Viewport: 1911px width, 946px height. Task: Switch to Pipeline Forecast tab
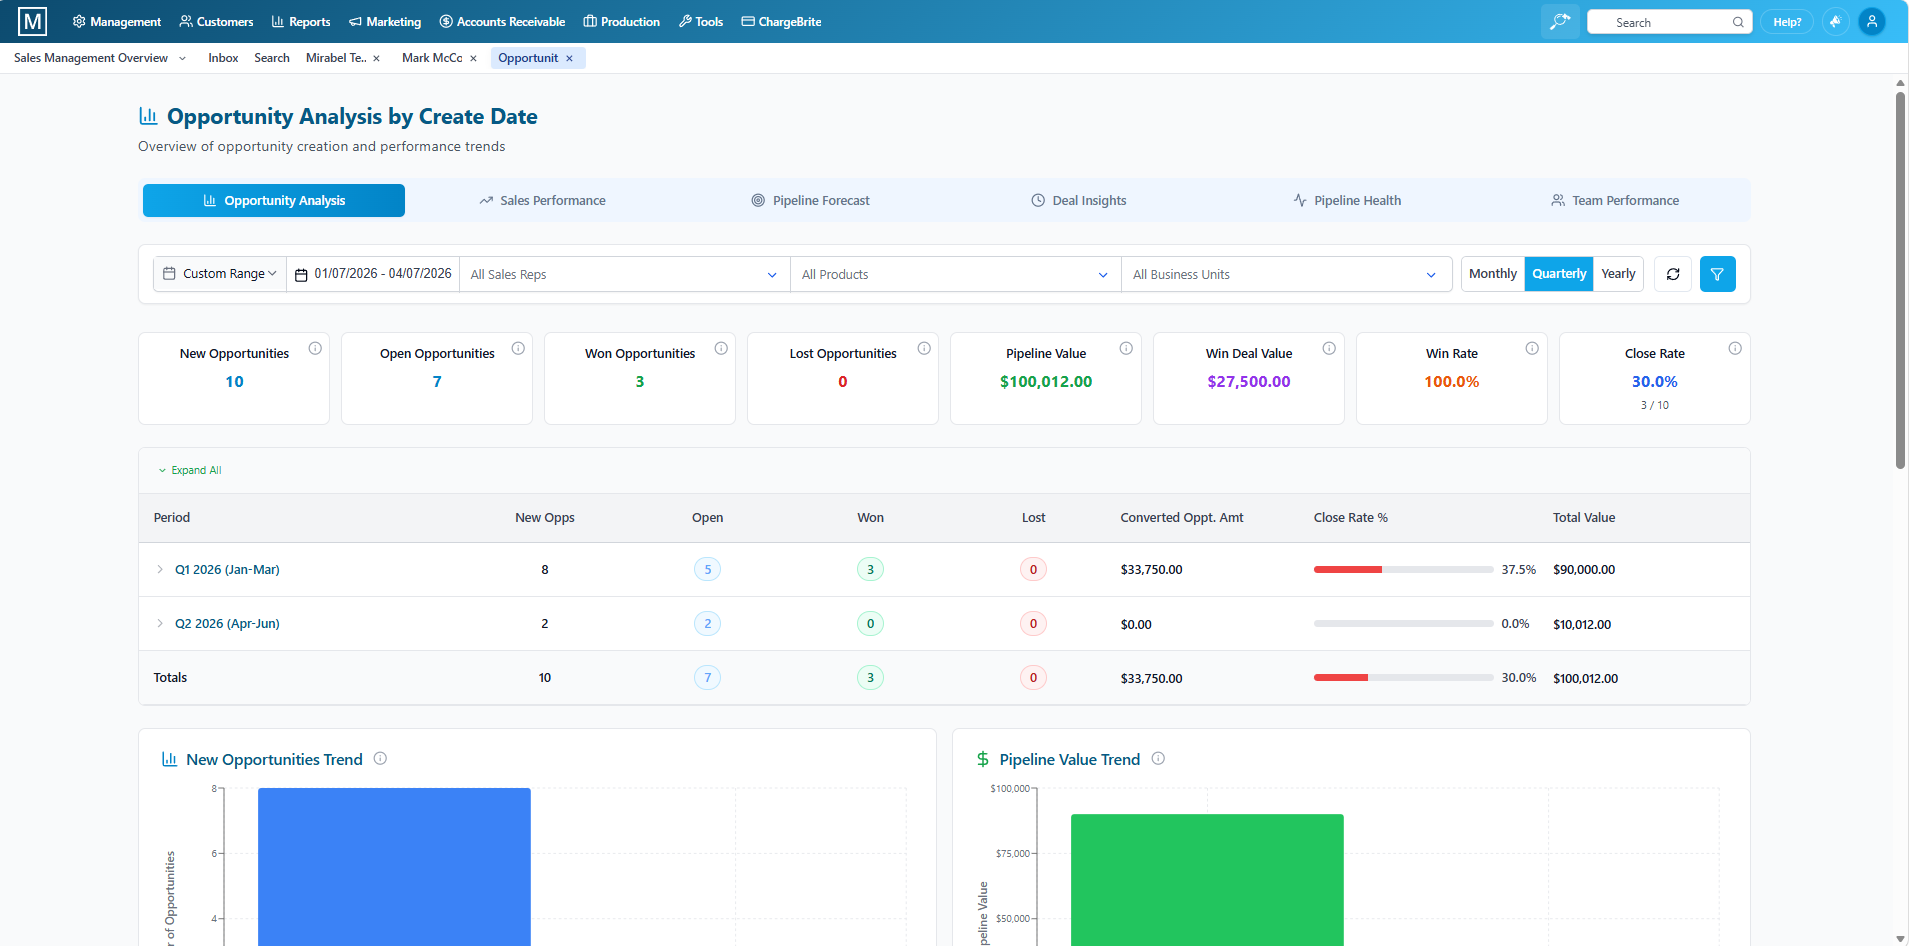(x=811, y=200)
